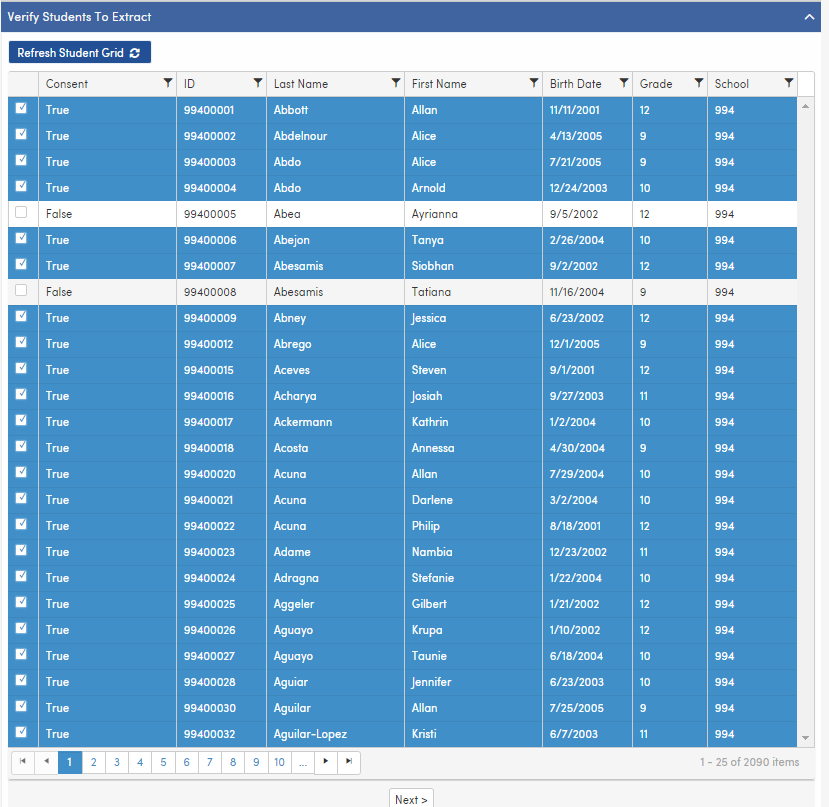Collapse the Verify Students To Extract panel
The height and width of the screenshot is (807, 829).
click(x=809, y=17)
